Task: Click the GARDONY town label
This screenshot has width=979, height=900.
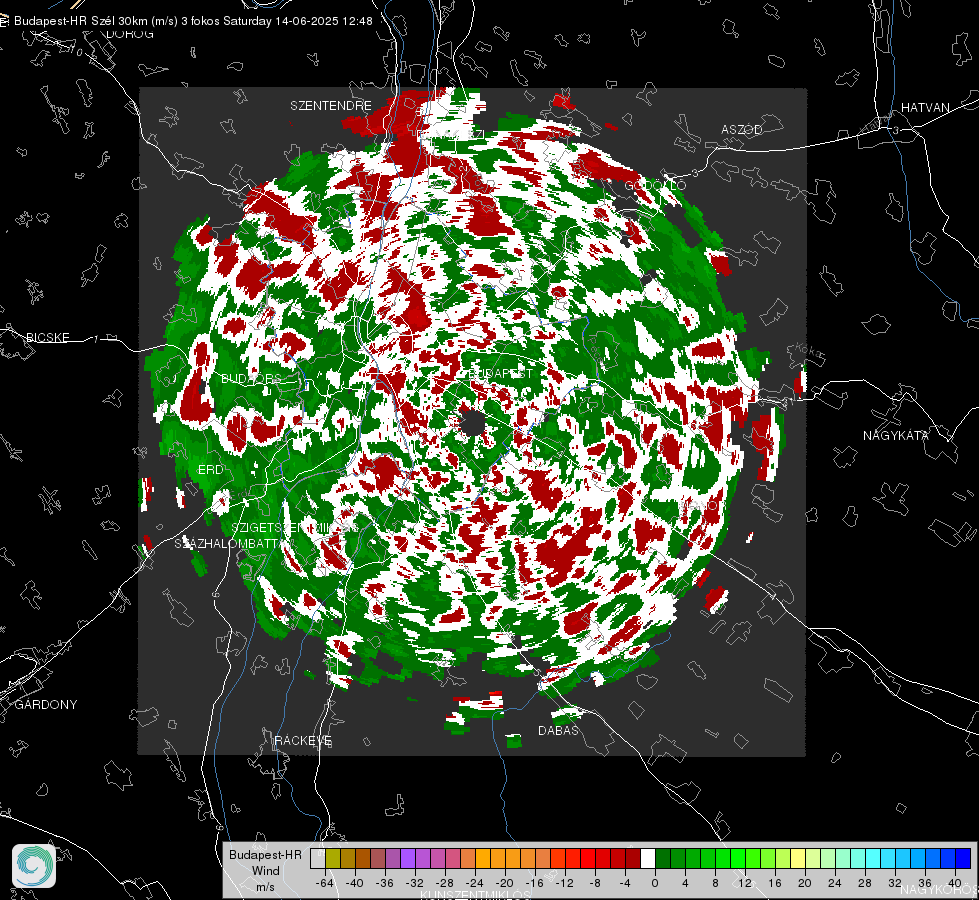Action: [x=46, y=705]
